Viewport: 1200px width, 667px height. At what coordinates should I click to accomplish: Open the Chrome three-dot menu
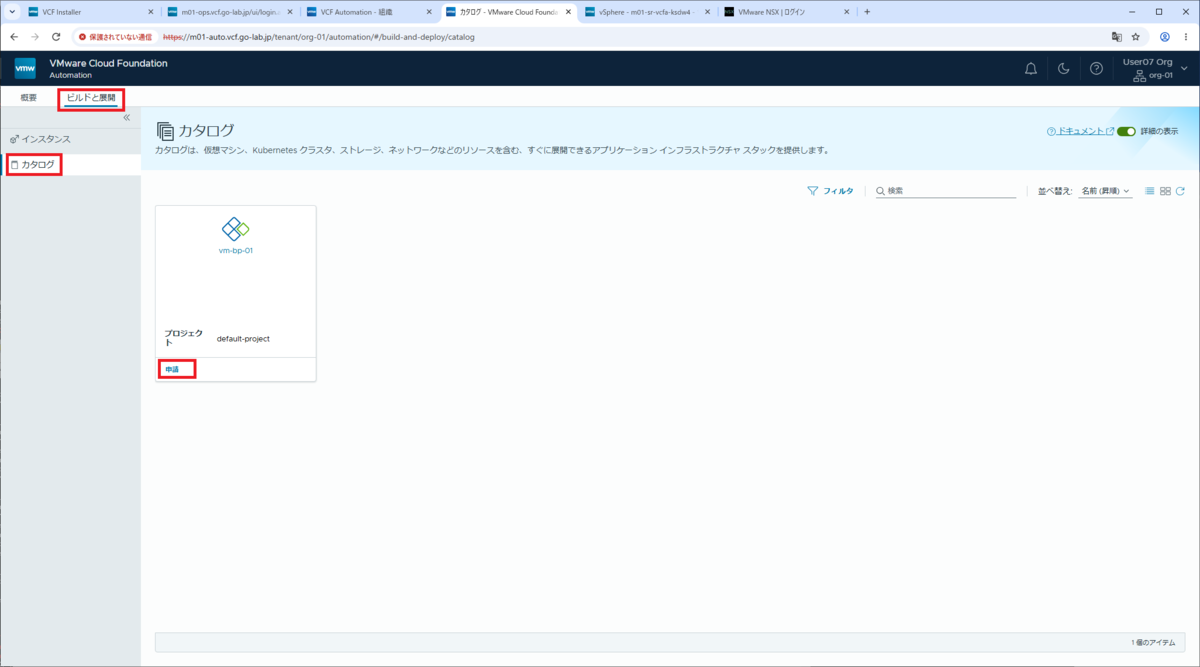1186,37
